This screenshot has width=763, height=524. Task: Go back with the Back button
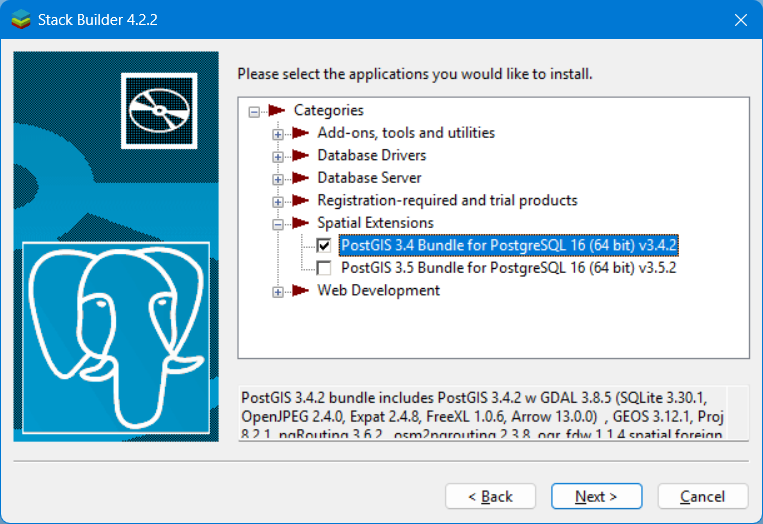(x=490, y=496)
